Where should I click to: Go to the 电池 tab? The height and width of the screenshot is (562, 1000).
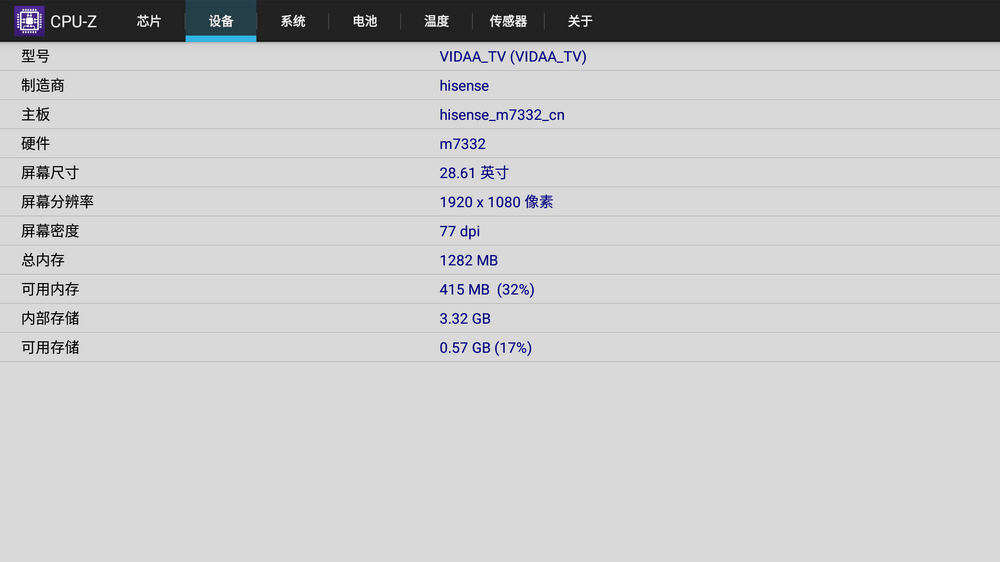(365, 21)
